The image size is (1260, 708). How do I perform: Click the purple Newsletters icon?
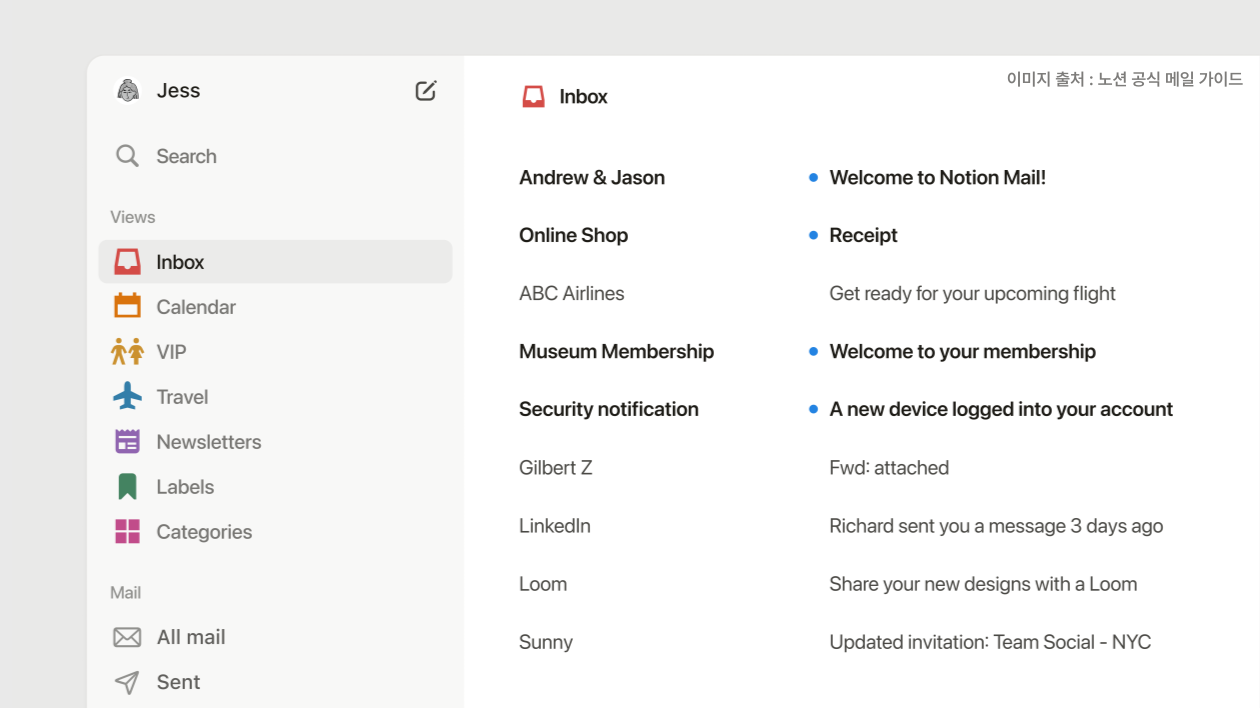(127, 441)
